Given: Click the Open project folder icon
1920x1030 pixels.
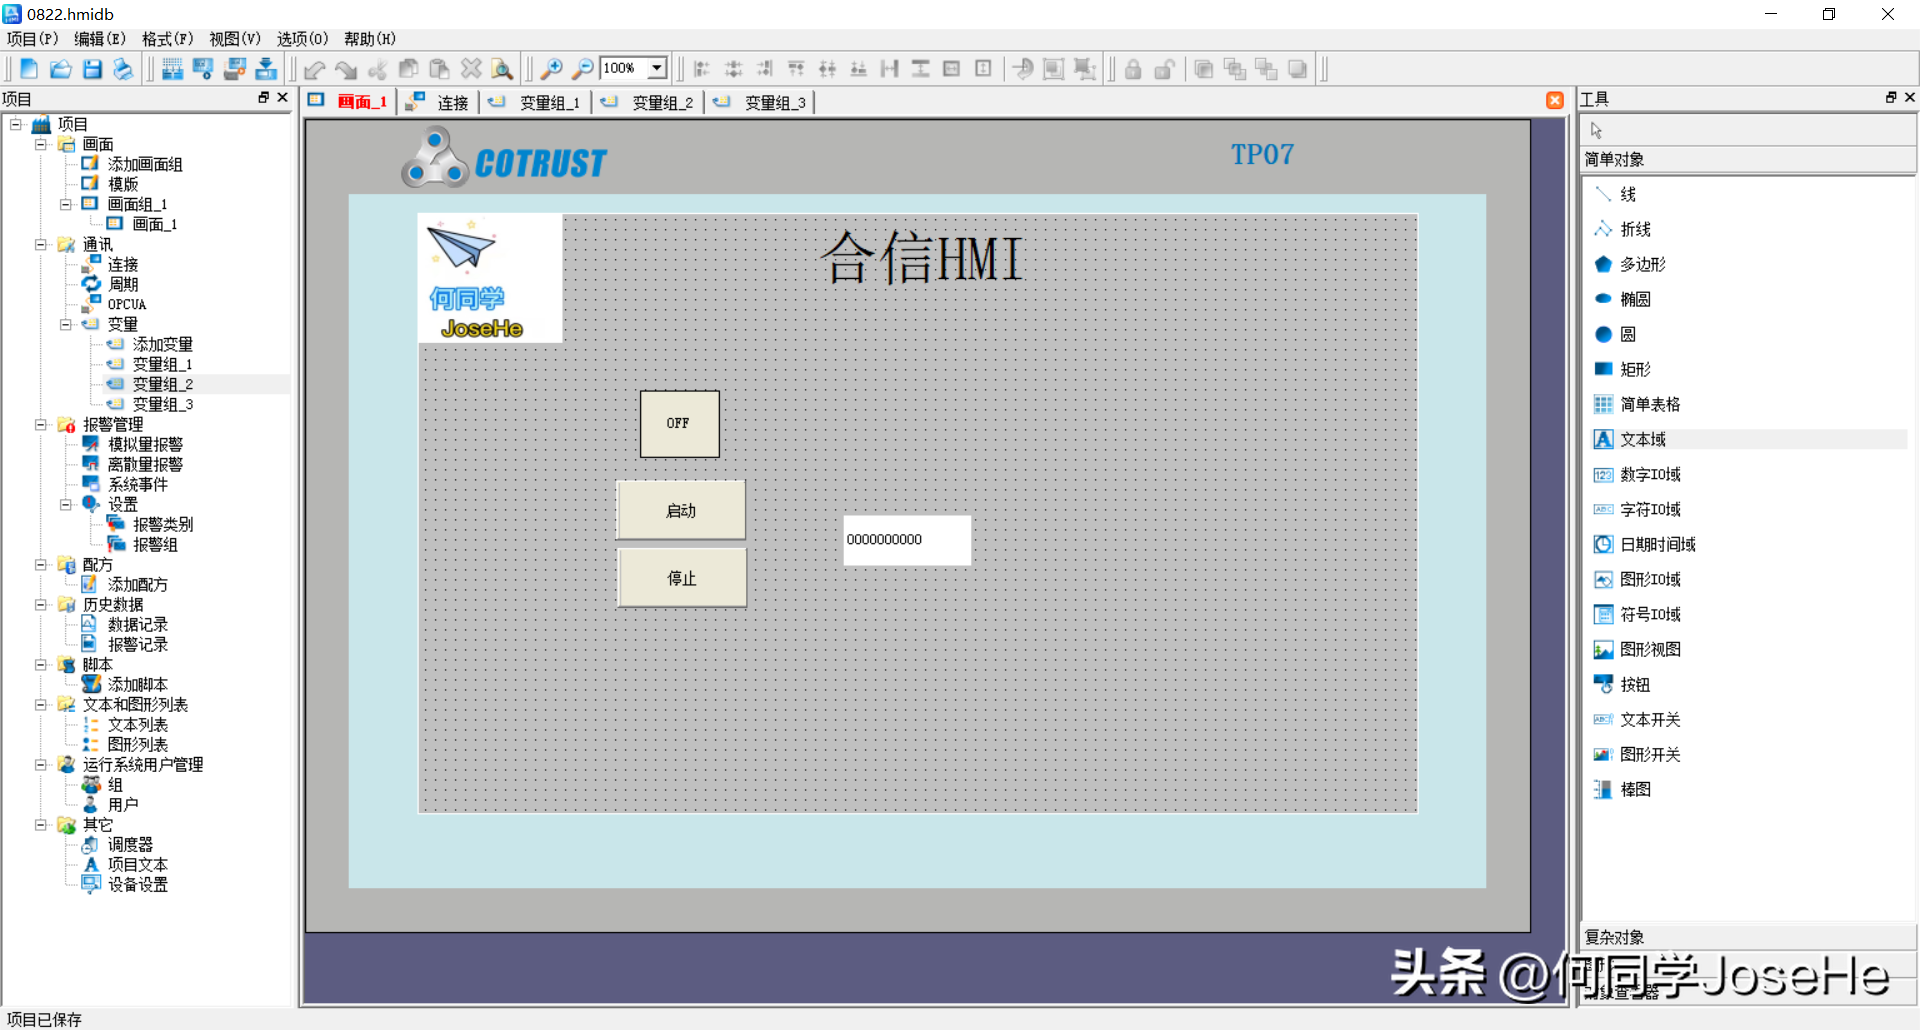Looking at the screenshot, I should (x=61, y=69).
